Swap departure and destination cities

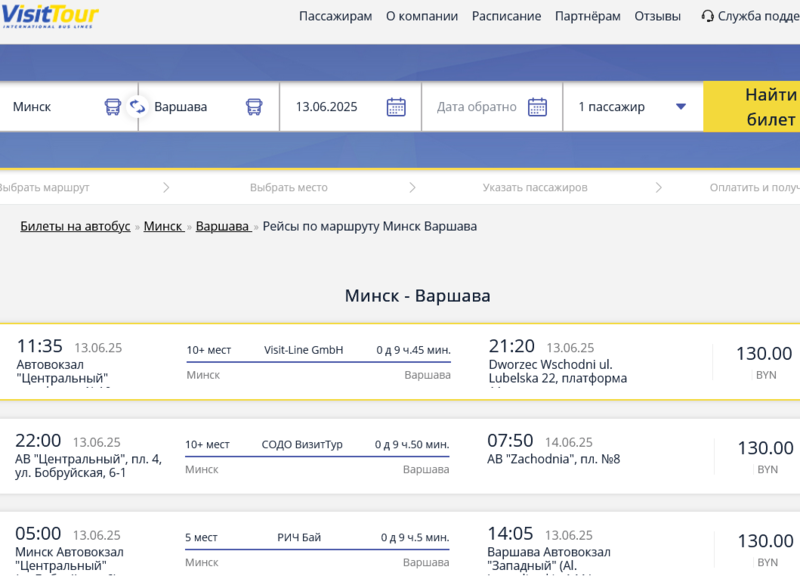coord(138,107)
